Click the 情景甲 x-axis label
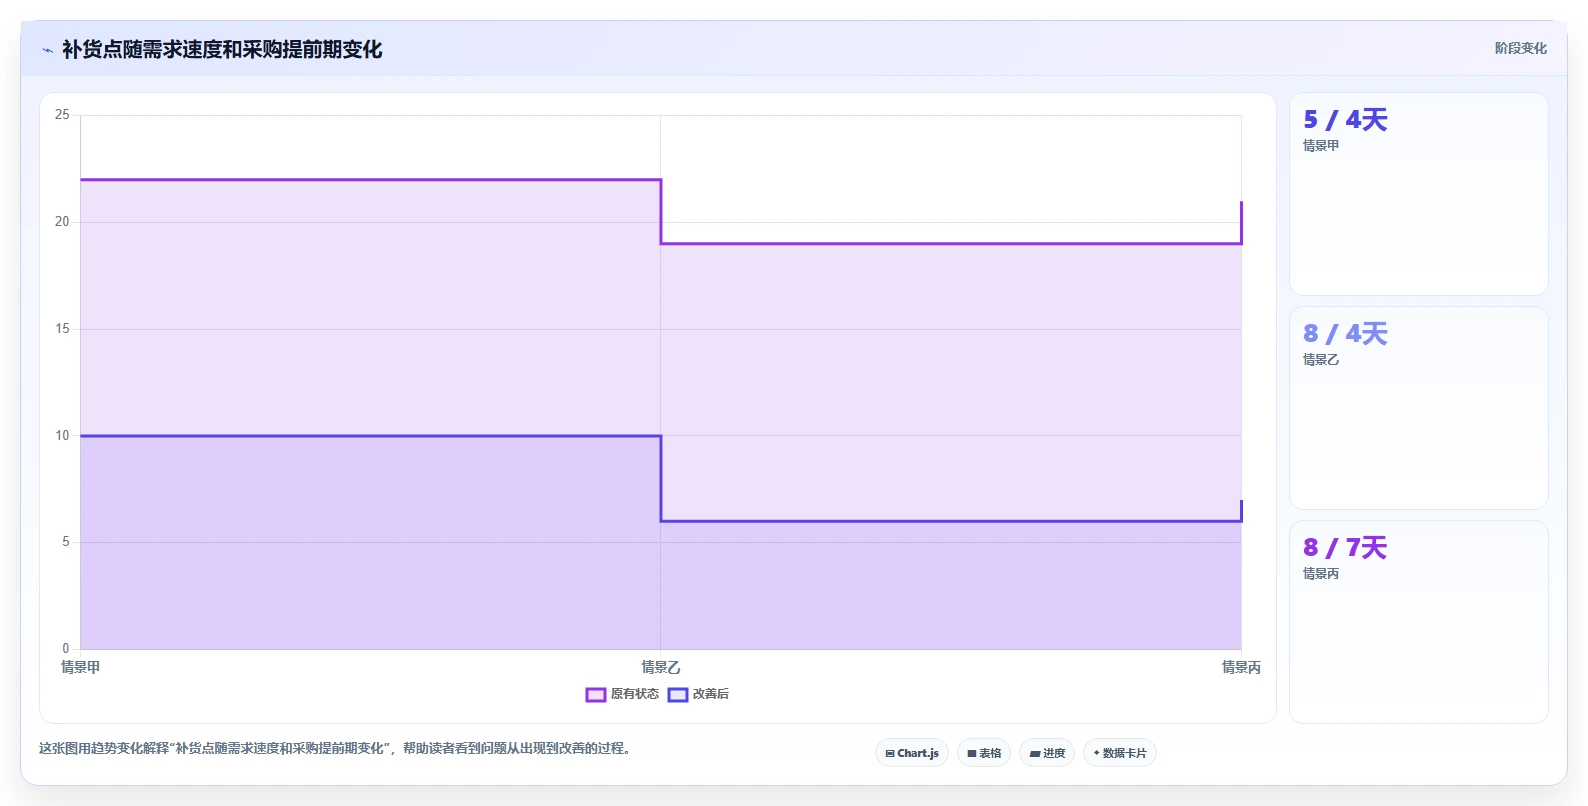Image resolution: width=1588 pixels, height=806 pixels. (81, 667)
